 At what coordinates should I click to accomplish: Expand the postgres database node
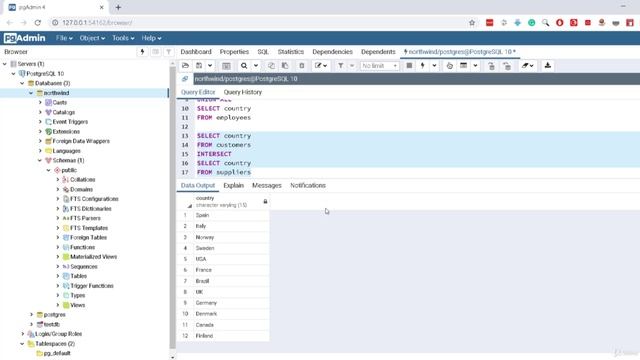click(x=31, y=315)
